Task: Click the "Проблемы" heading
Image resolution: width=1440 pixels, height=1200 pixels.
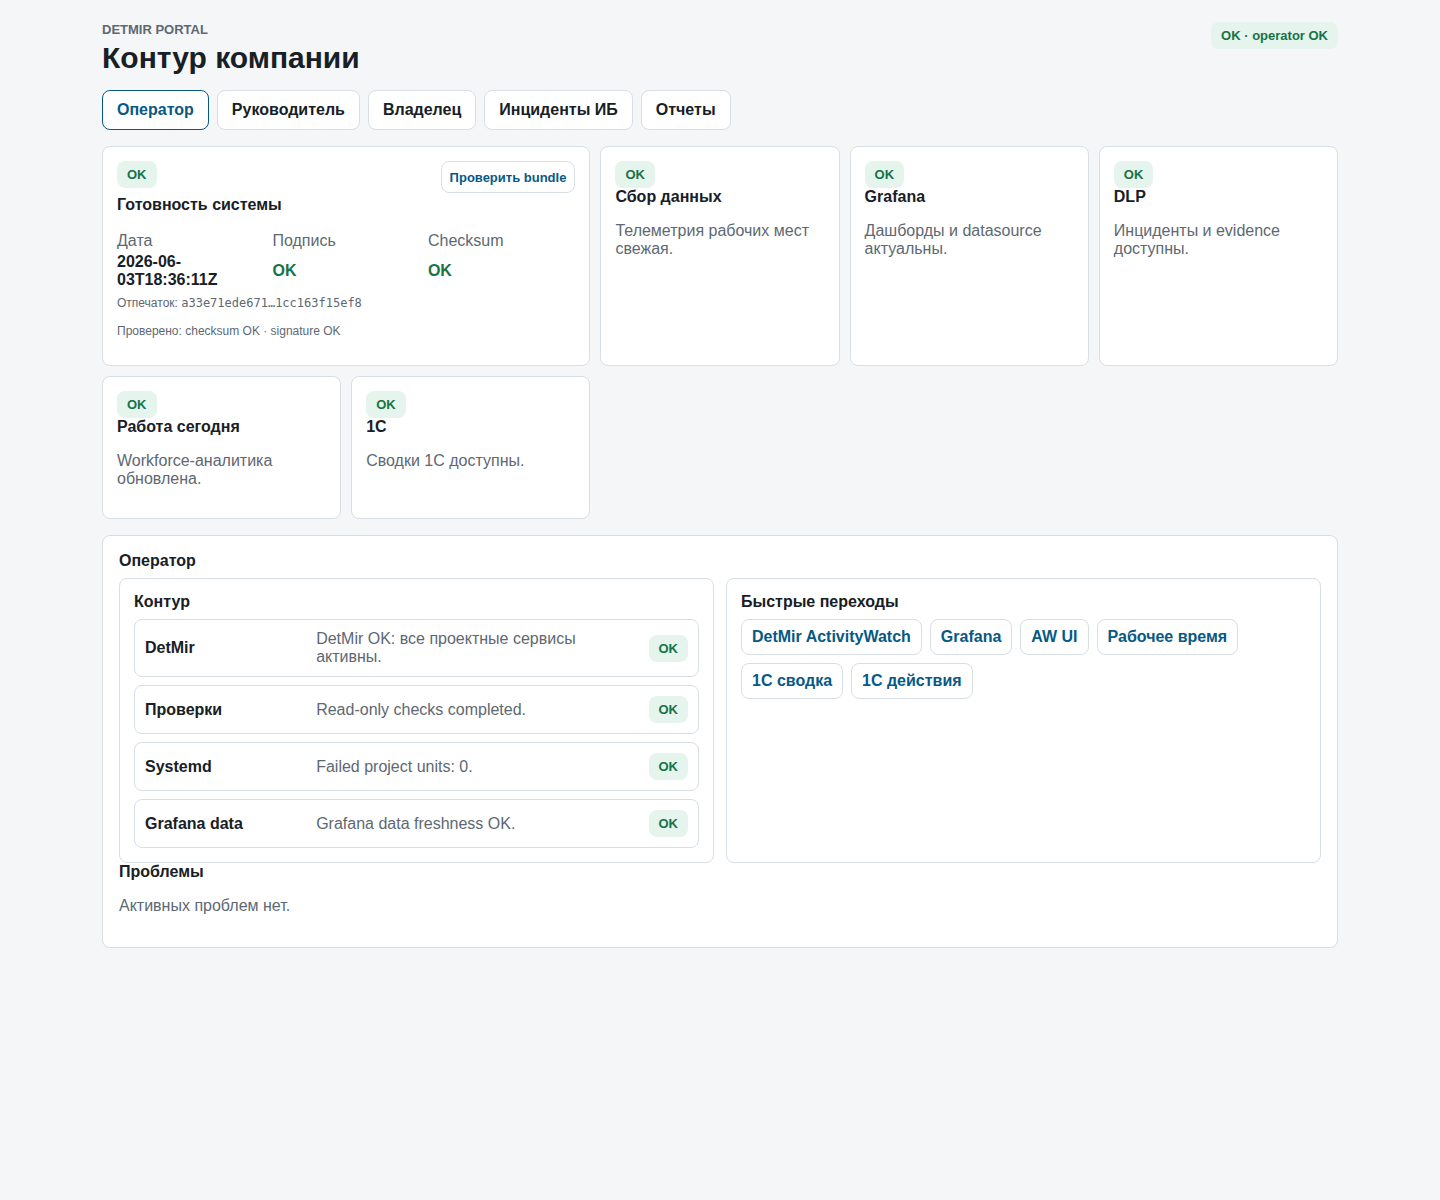Action: (161, 872)
